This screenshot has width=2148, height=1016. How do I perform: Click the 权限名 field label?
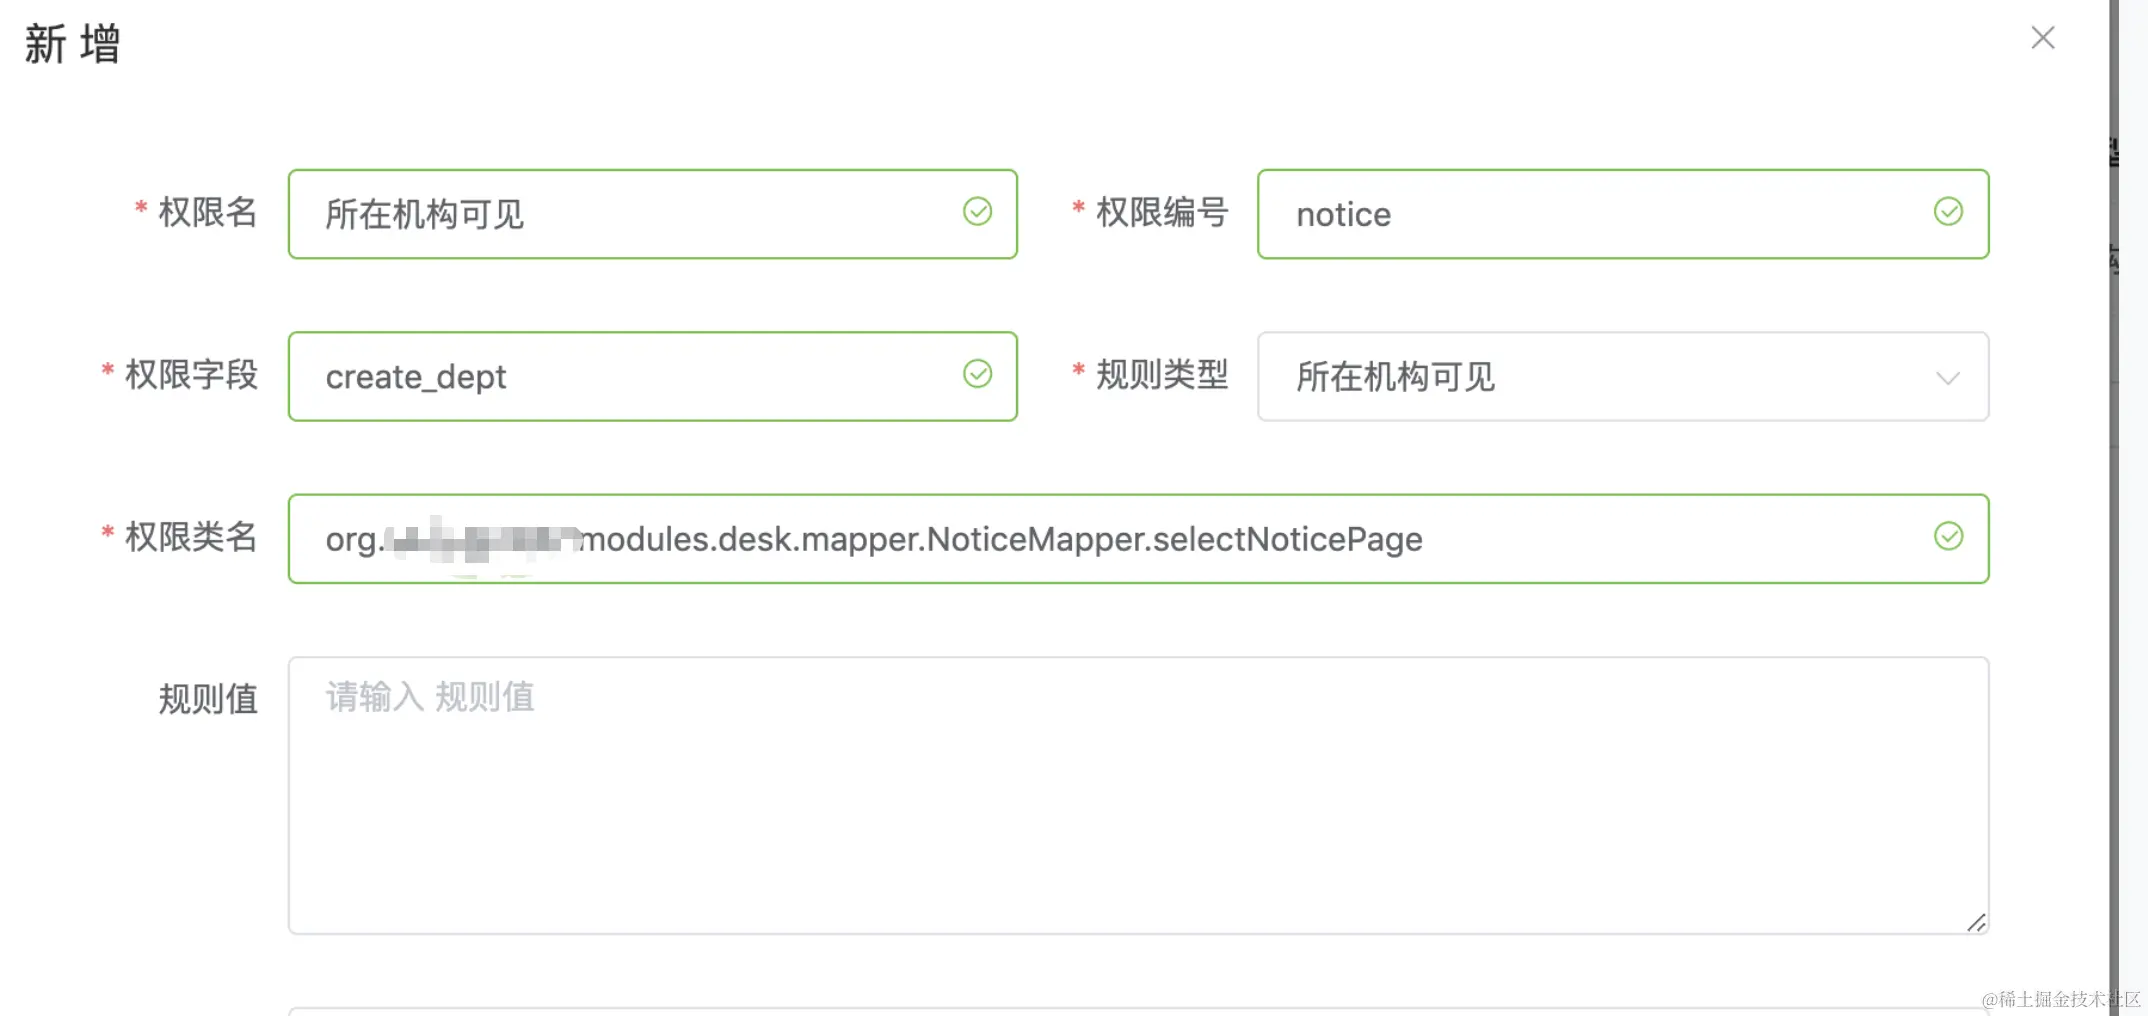(207, 212)
